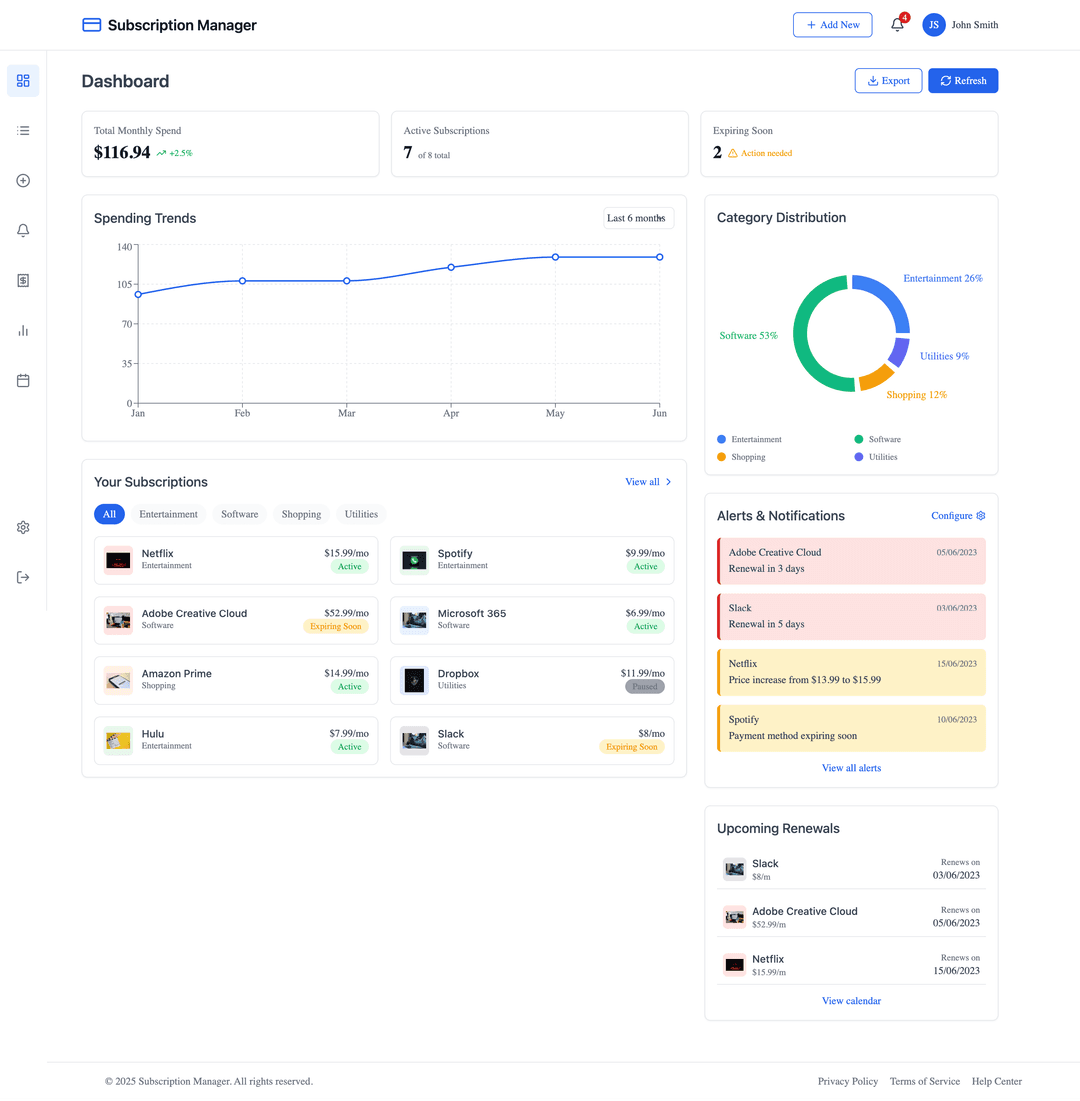Switch to the Entertainment filter tab
Viewport: 1080px width, 1101px height.
[168, 514]
